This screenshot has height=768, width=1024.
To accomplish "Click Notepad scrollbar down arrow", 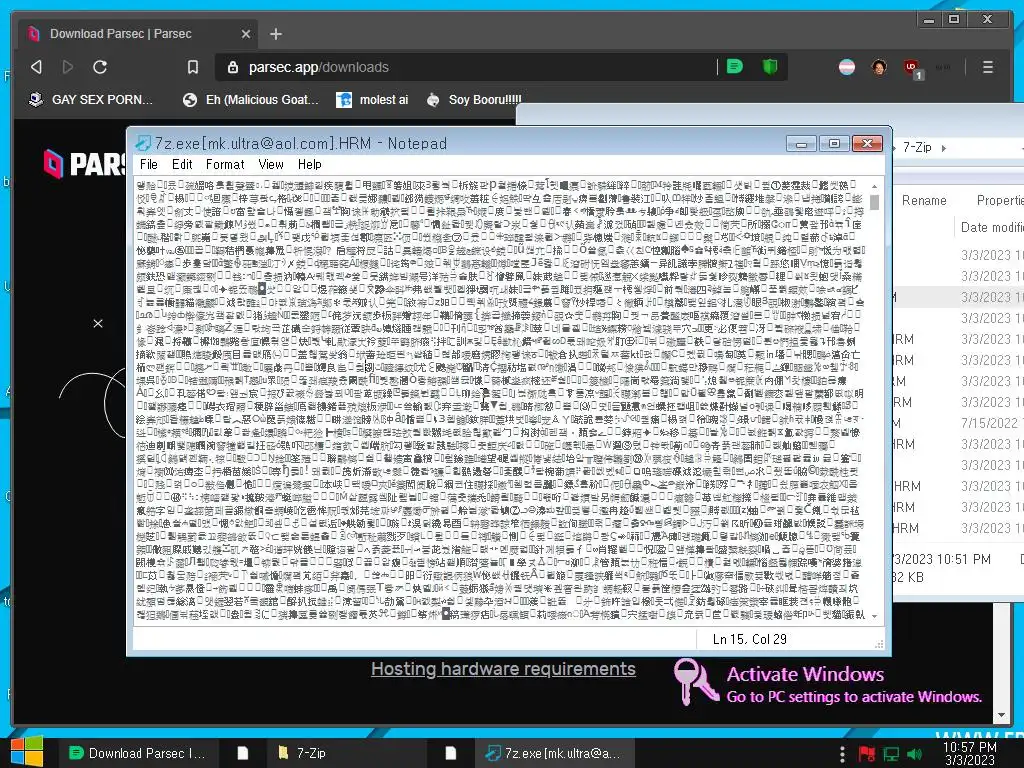I will coord(874,616).
